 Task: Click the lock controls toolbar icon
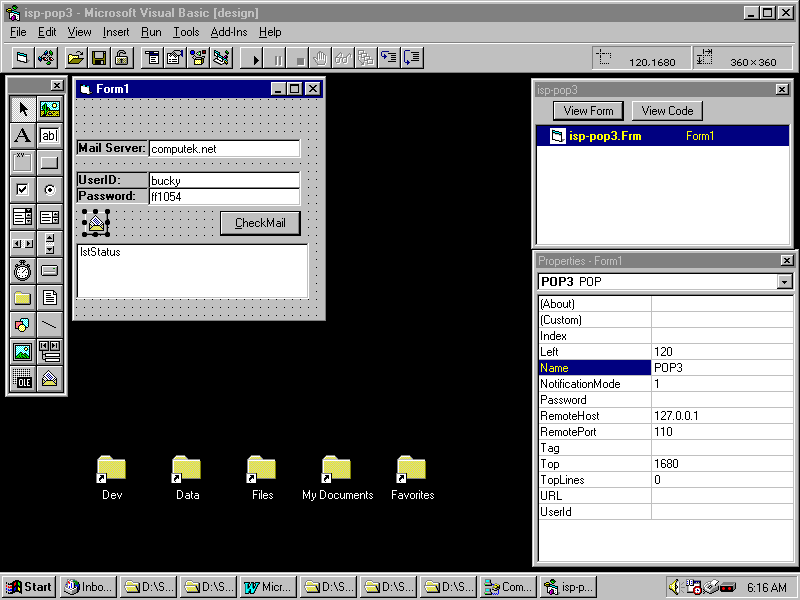pyautogui.click(x=121, y=58)
